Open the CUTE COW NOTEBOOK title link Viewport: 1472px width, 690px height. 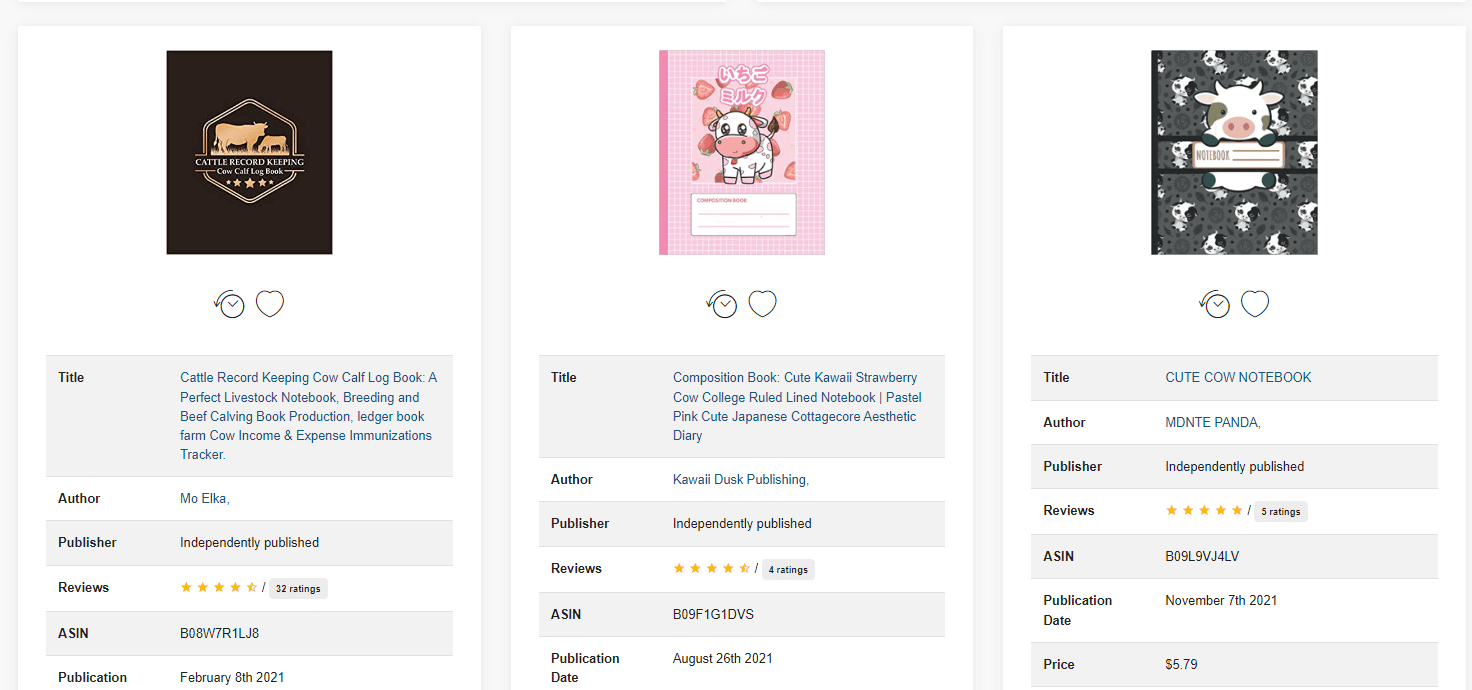[1238, 377]
